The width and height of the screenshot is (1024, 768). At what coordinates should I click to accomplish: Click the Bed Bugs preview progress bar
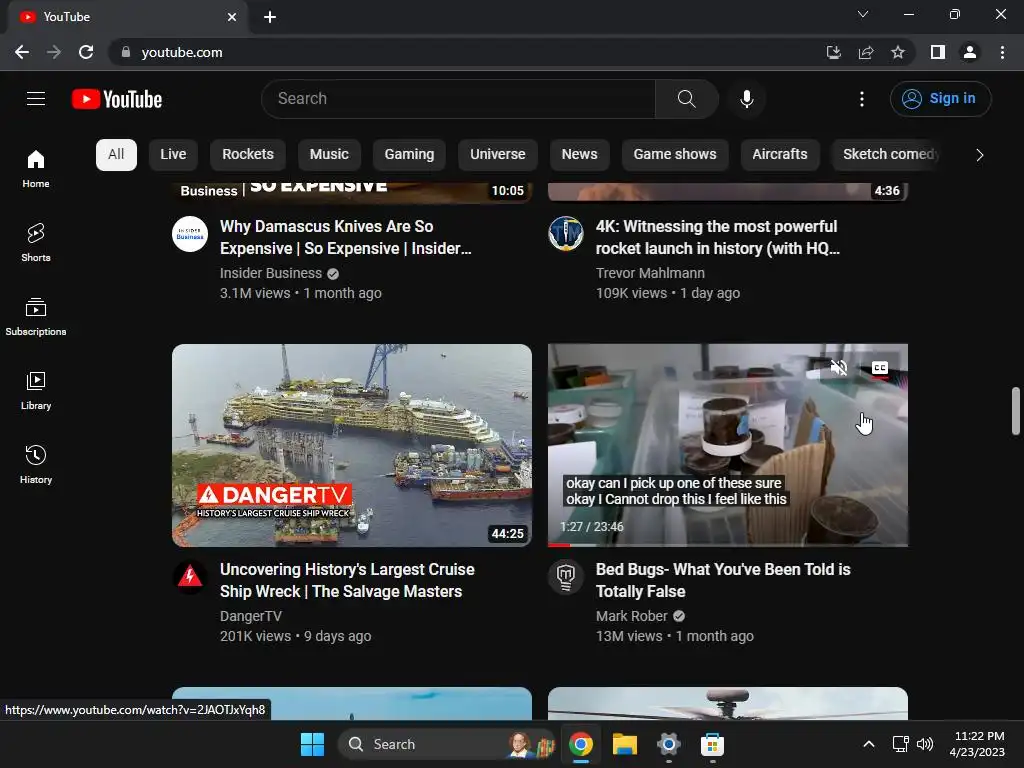coord(728,544)
